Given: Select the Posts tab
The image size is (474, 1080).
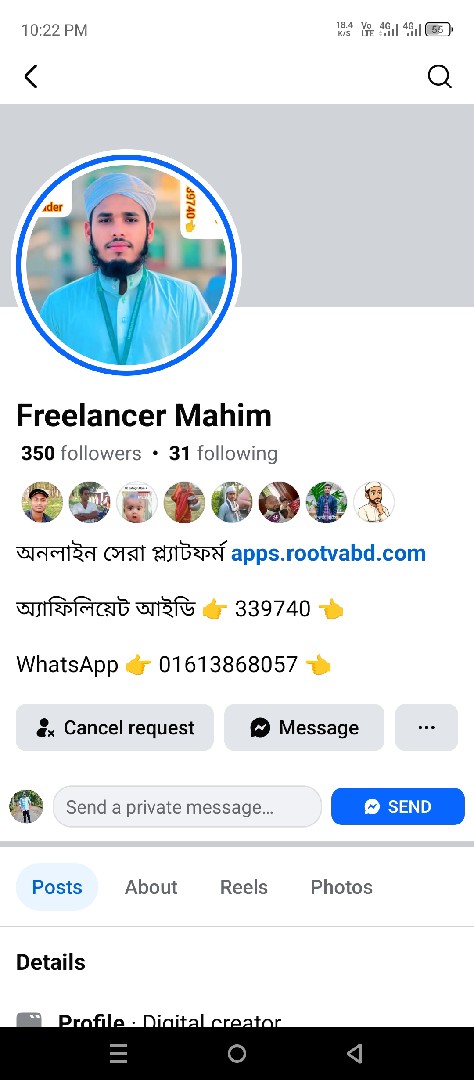Looking at the screenshot, I should [x=57, y=887].
